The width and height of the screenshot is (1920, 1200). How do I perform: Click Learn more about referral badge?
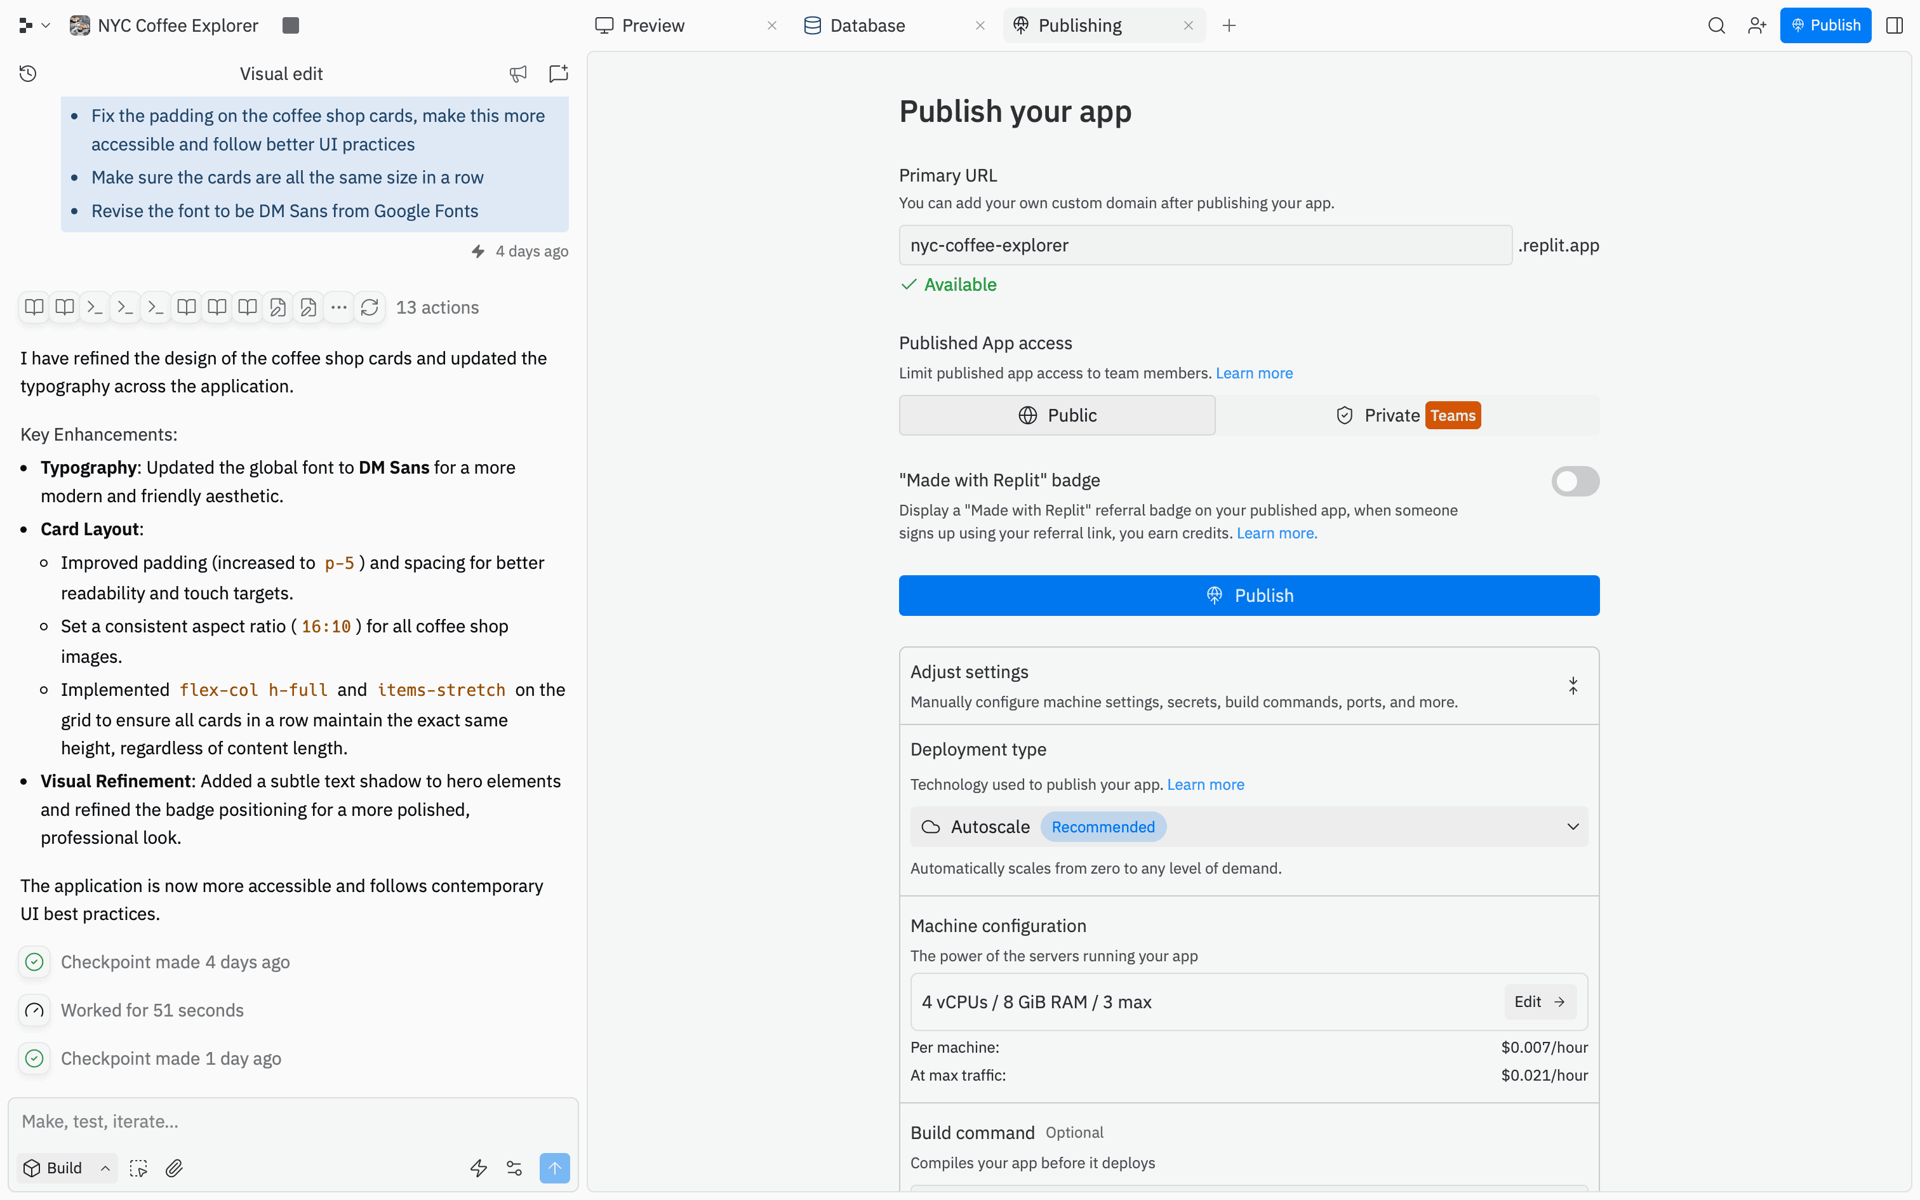click(x=1277, y=533)
